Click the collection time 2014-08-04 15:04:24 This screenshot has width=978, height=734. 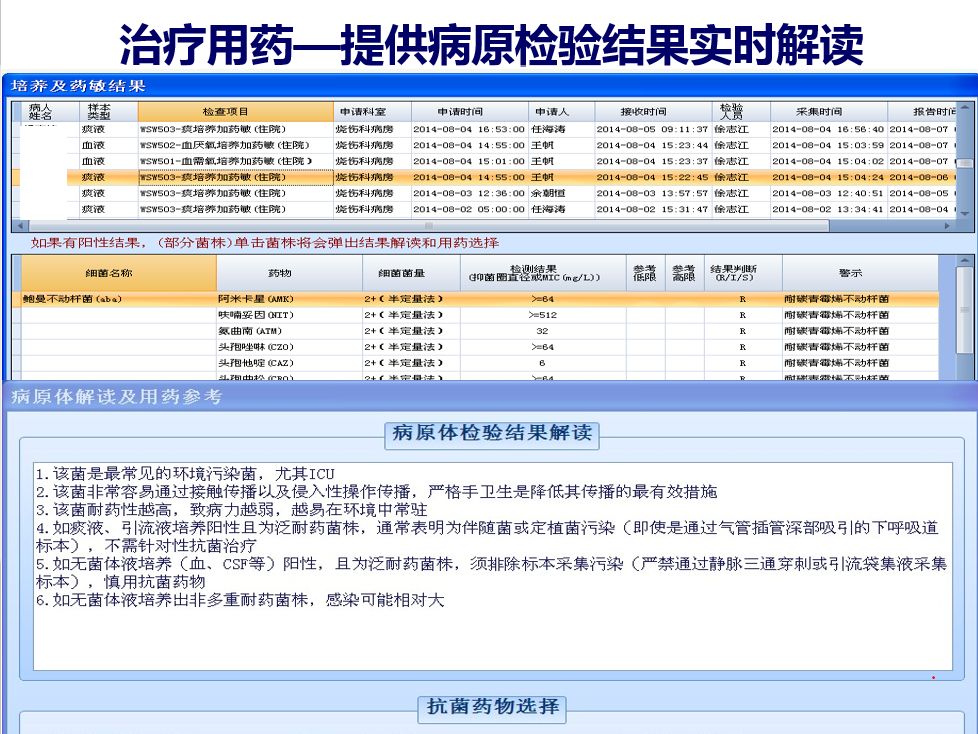828,177
